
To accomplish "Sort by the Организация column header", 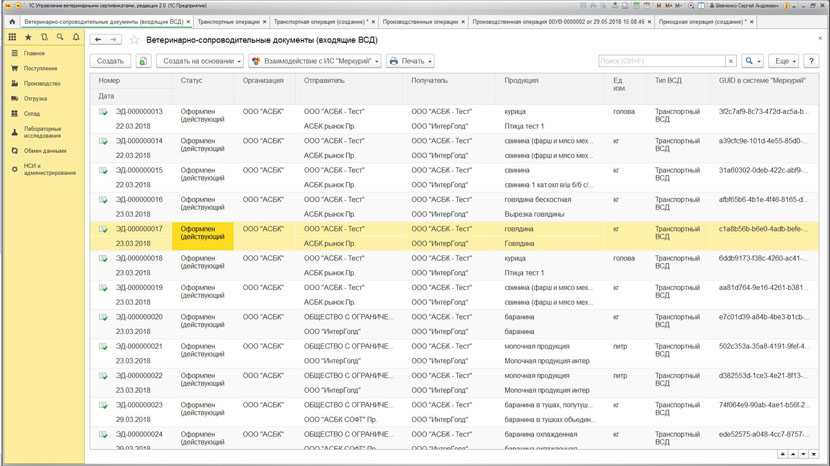I will (263, 80).
